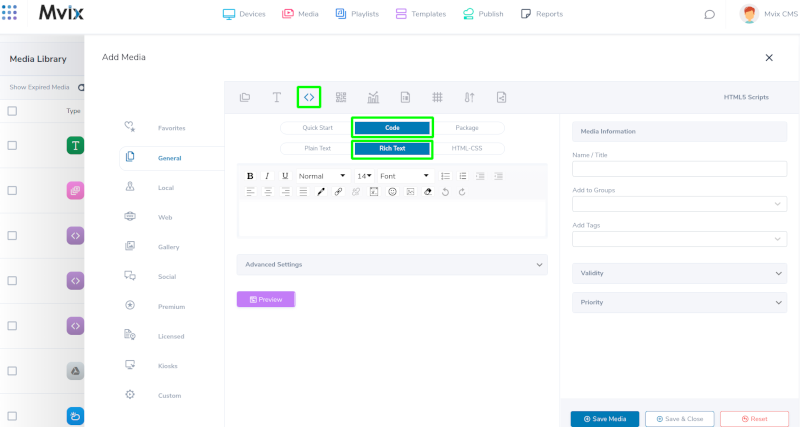This screenshot has height=427, width=800.
Task: Open the share document media icon
Action: coord(502,97)
